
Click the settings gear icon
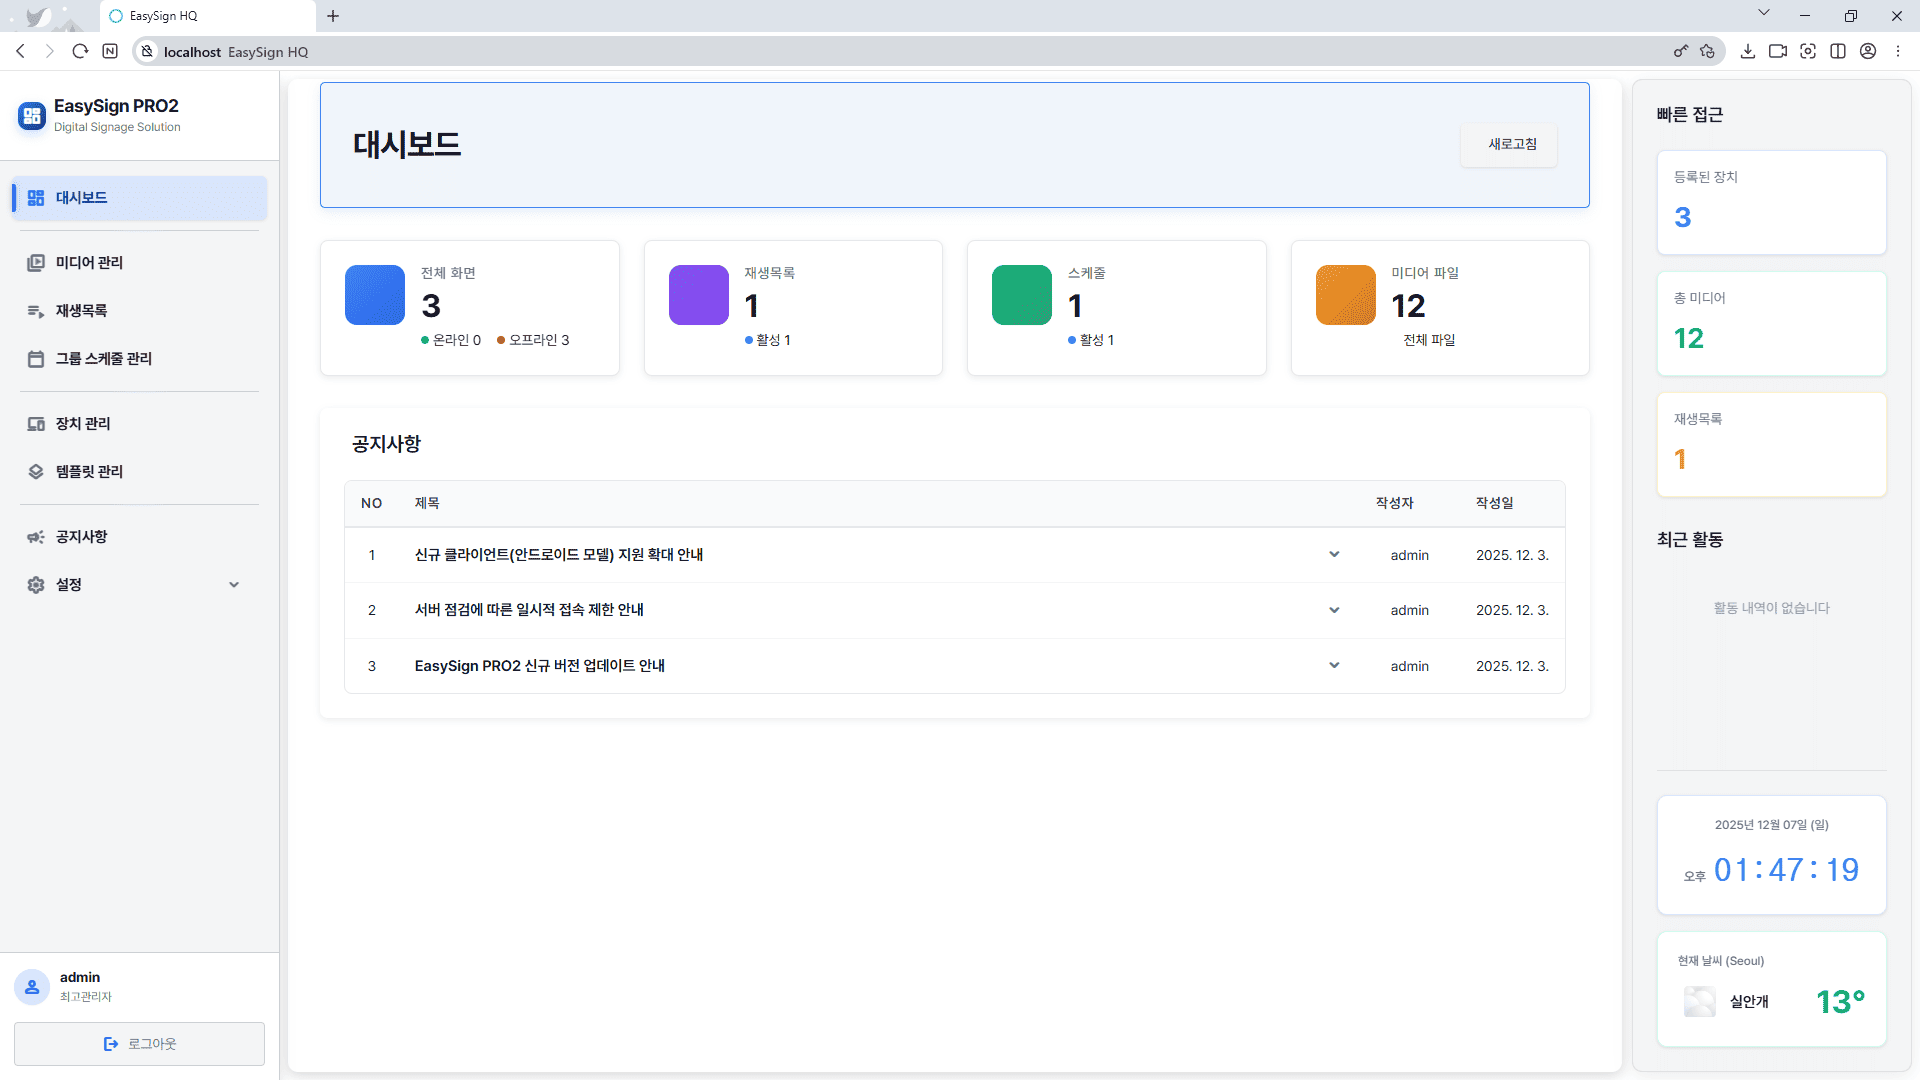click(36, 585)
